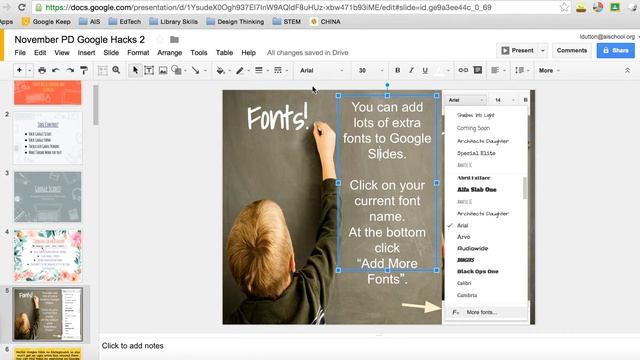Open the text Align dropdown
The width and height of the screenshot is (640, 360).
tap(498, 70)
